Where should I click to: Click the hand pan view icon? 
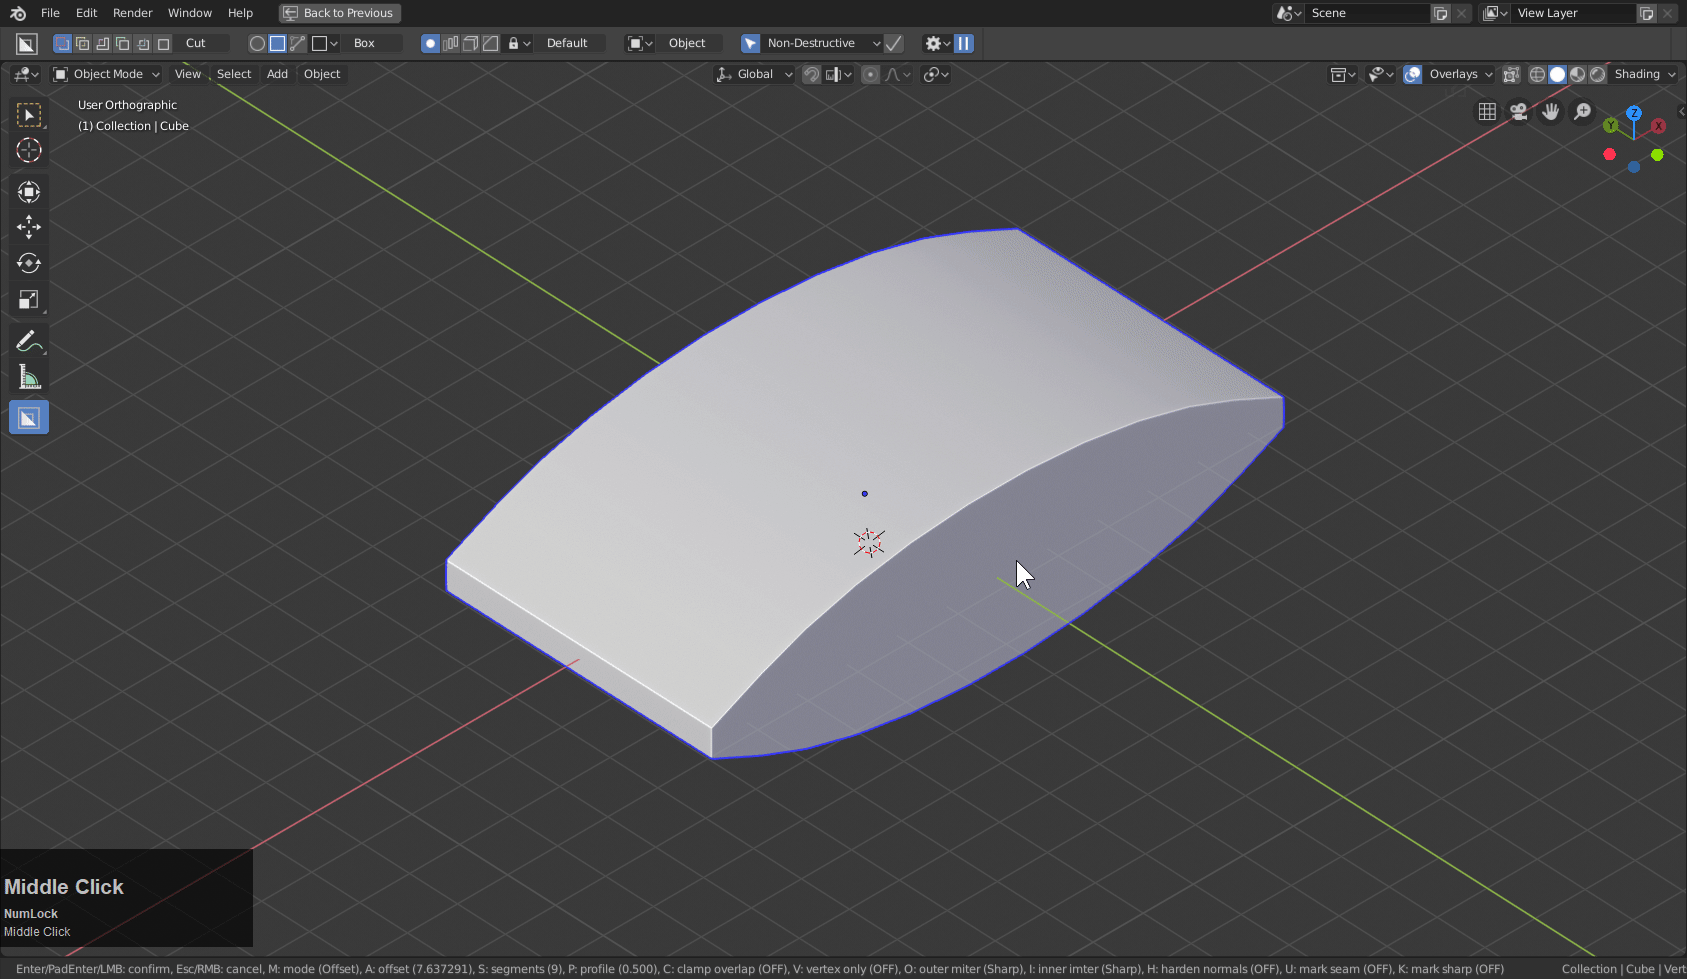1551,112
